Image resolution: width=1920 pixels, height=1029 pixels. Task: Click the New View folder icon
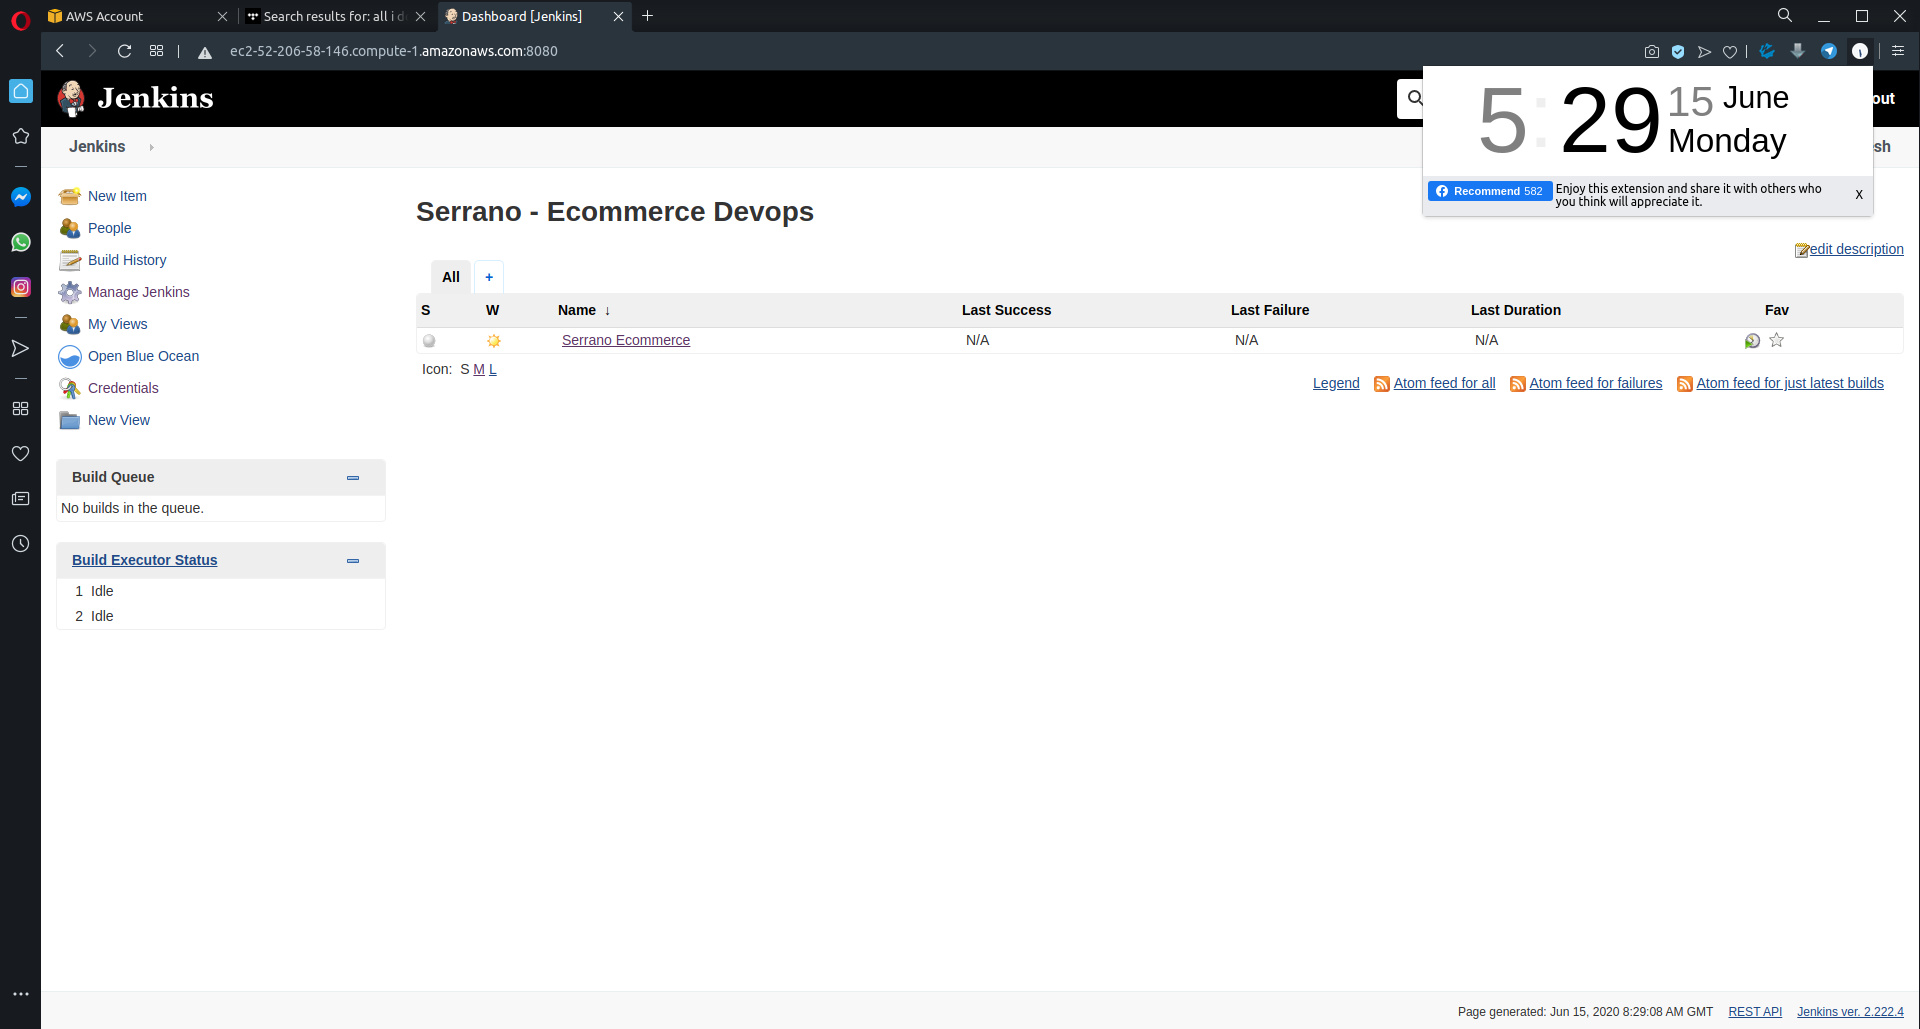(x=70, y=420)
